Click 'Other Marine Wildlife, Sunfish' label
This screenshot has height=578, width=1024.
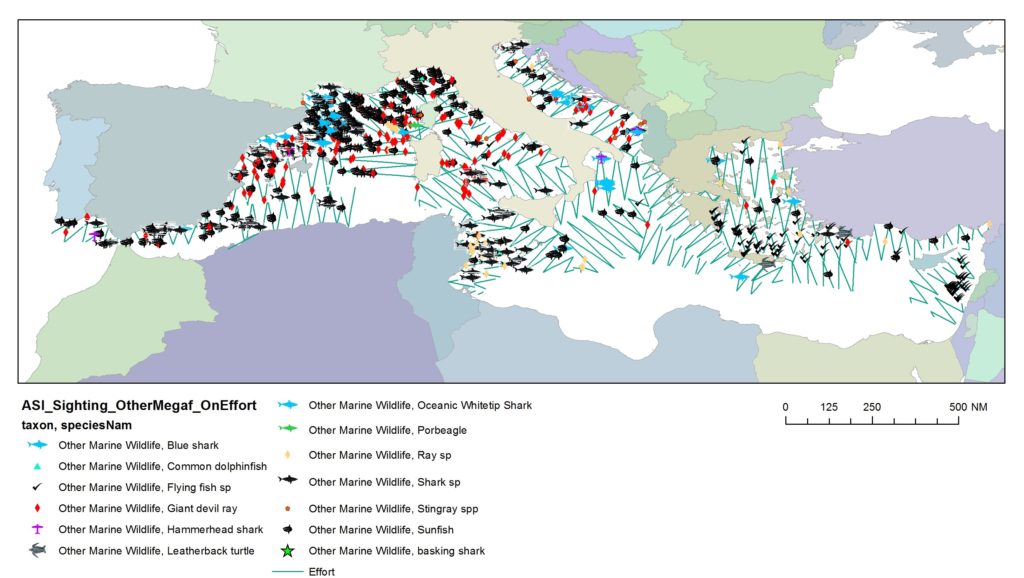[381, 530]
